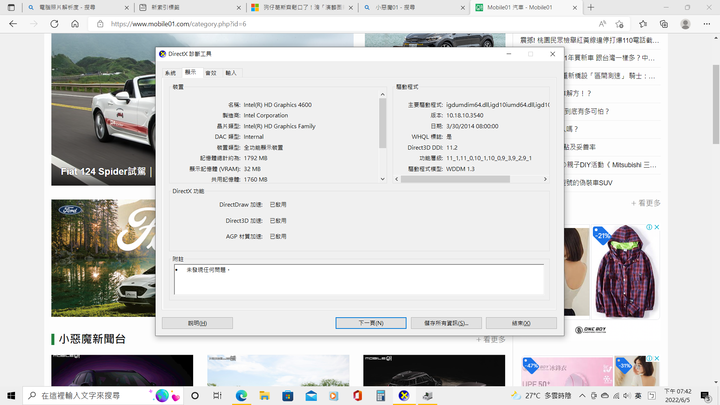Open the notification center icon
Screen dimensions: 720x405
705,395
